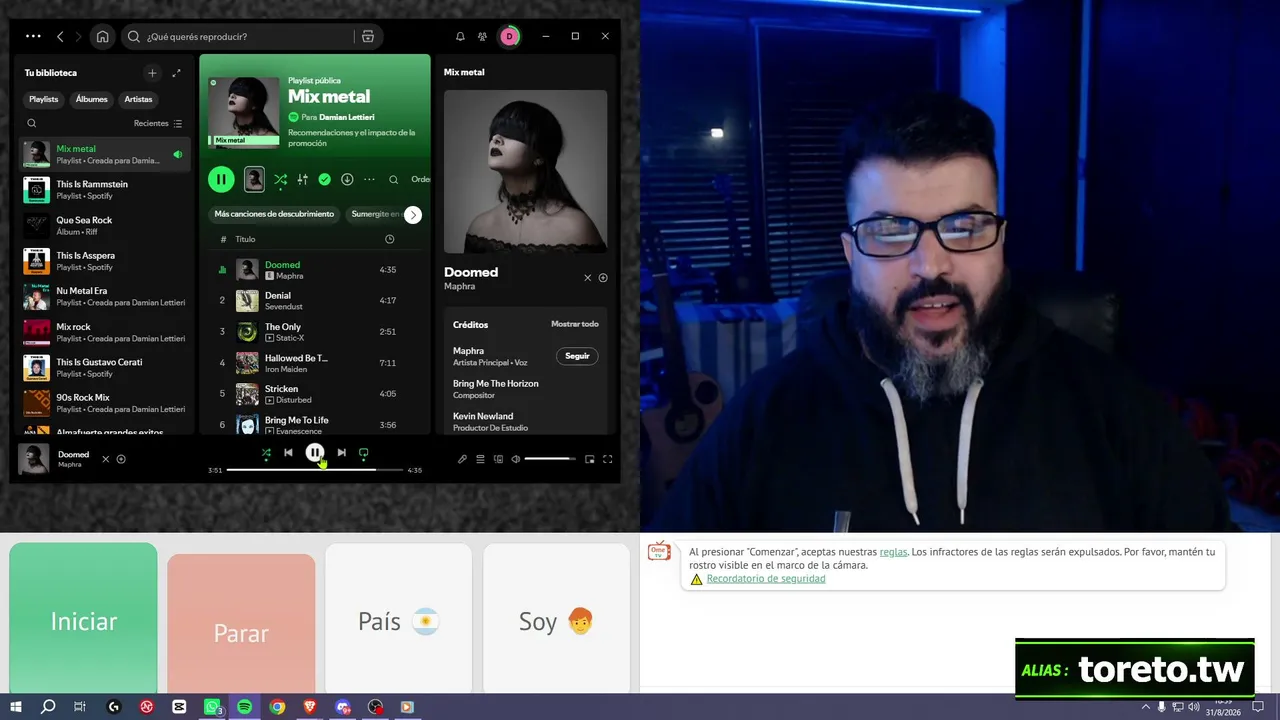Add Doomed to a playlist in side panel

coord(603,278)
